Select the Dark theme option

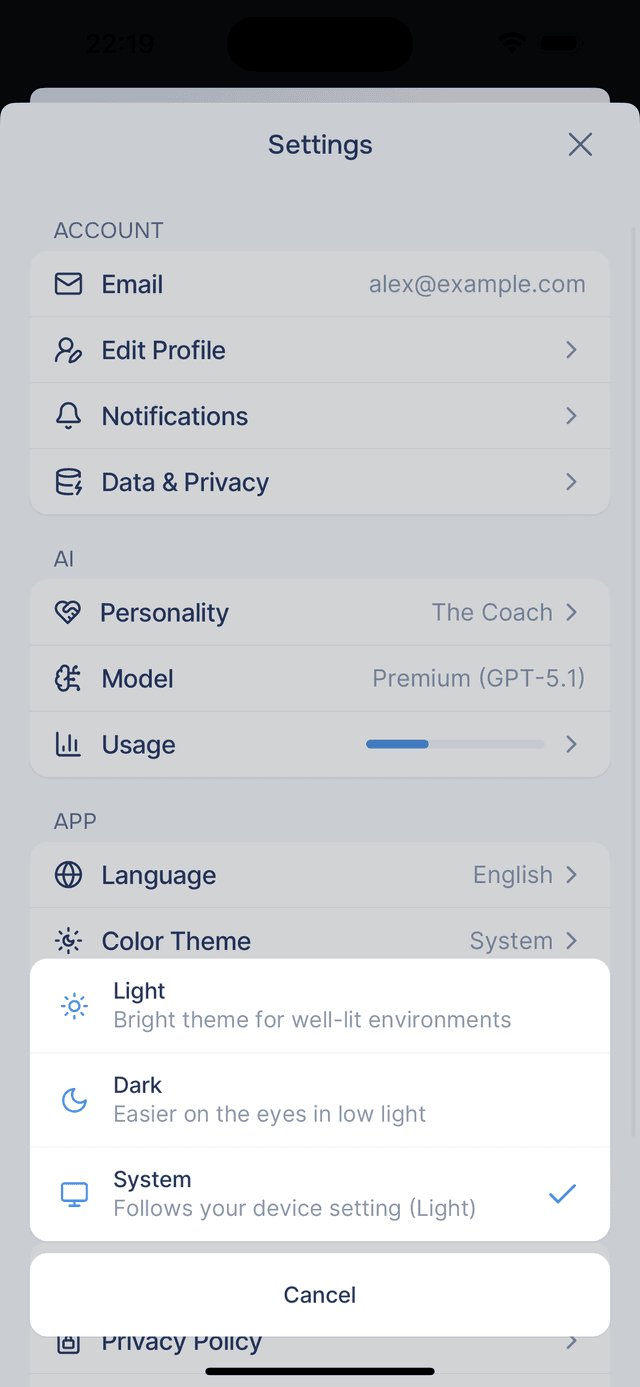[320, 1099]
